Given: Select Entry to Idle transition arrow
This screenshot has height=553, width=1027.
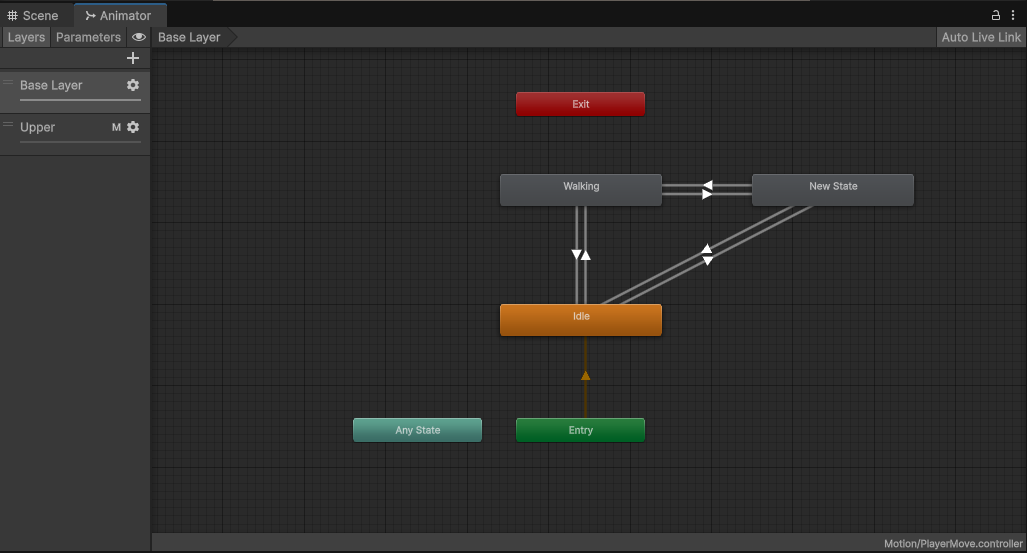Looking at the screenshot, I should 586,375.
